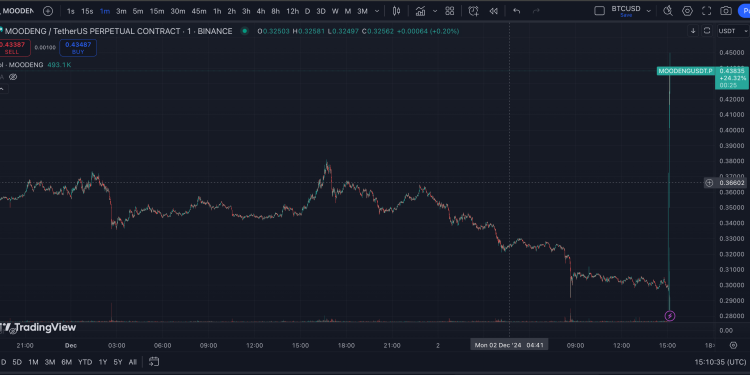The height and width of the screenshot is (375, 750).
Task: Start bar replay with the rewind icon
Action: pos(494,11)
